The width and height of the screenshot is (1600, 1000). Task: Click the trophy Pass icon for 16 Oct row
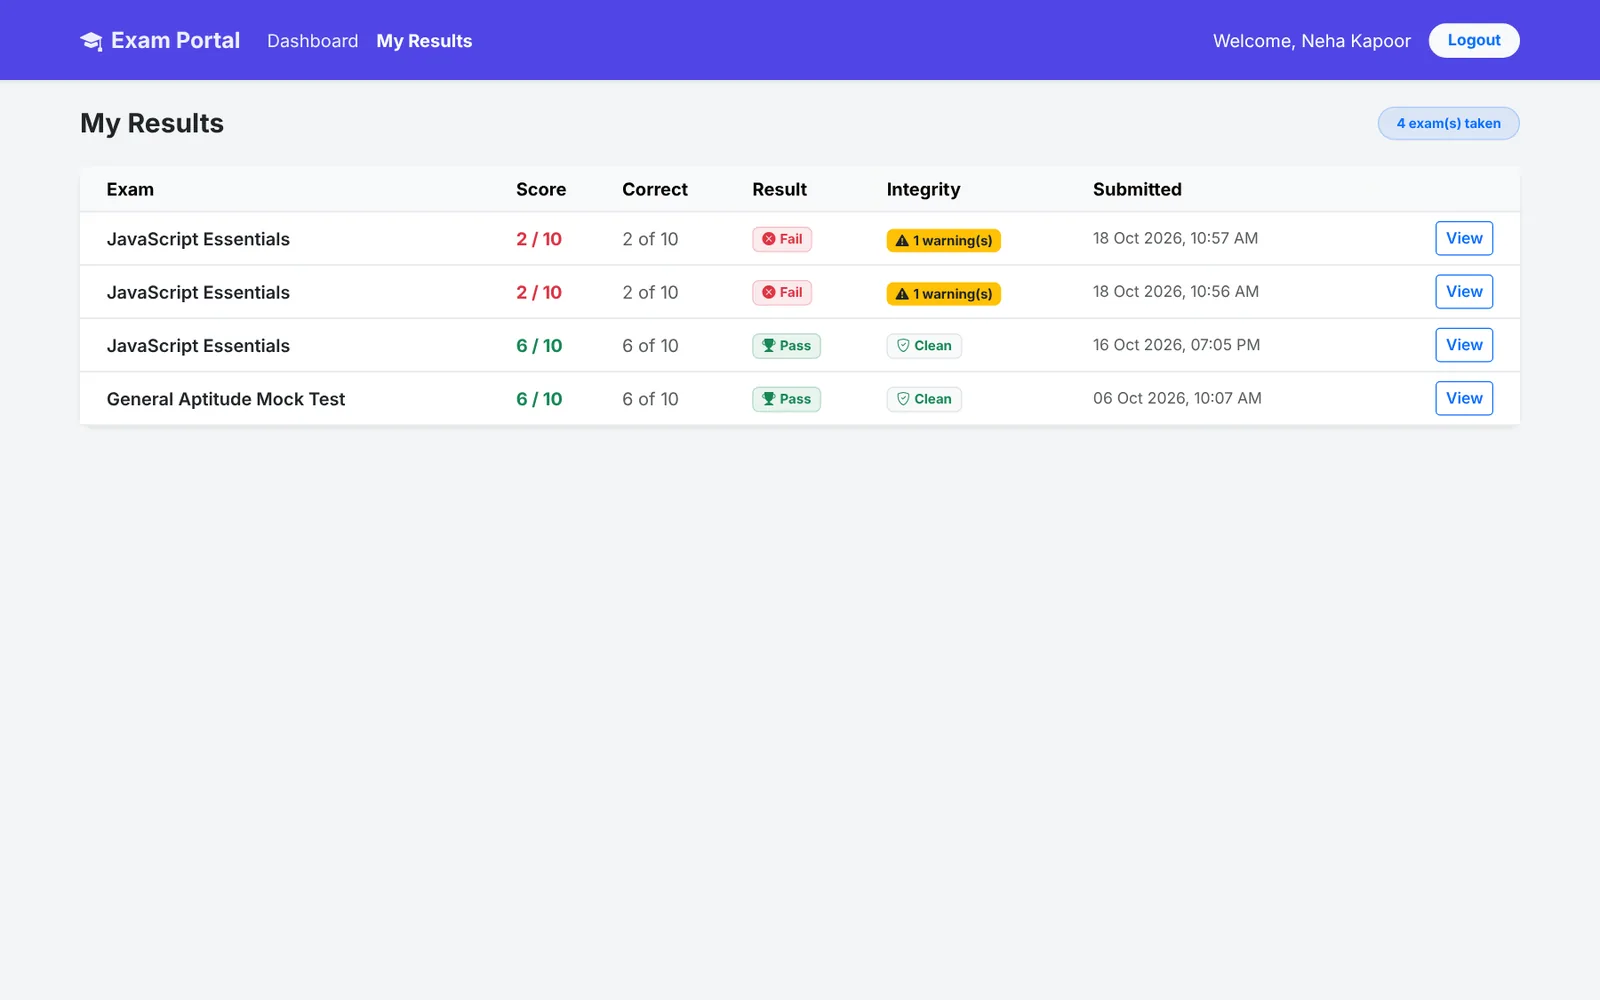tap(769, 345)
